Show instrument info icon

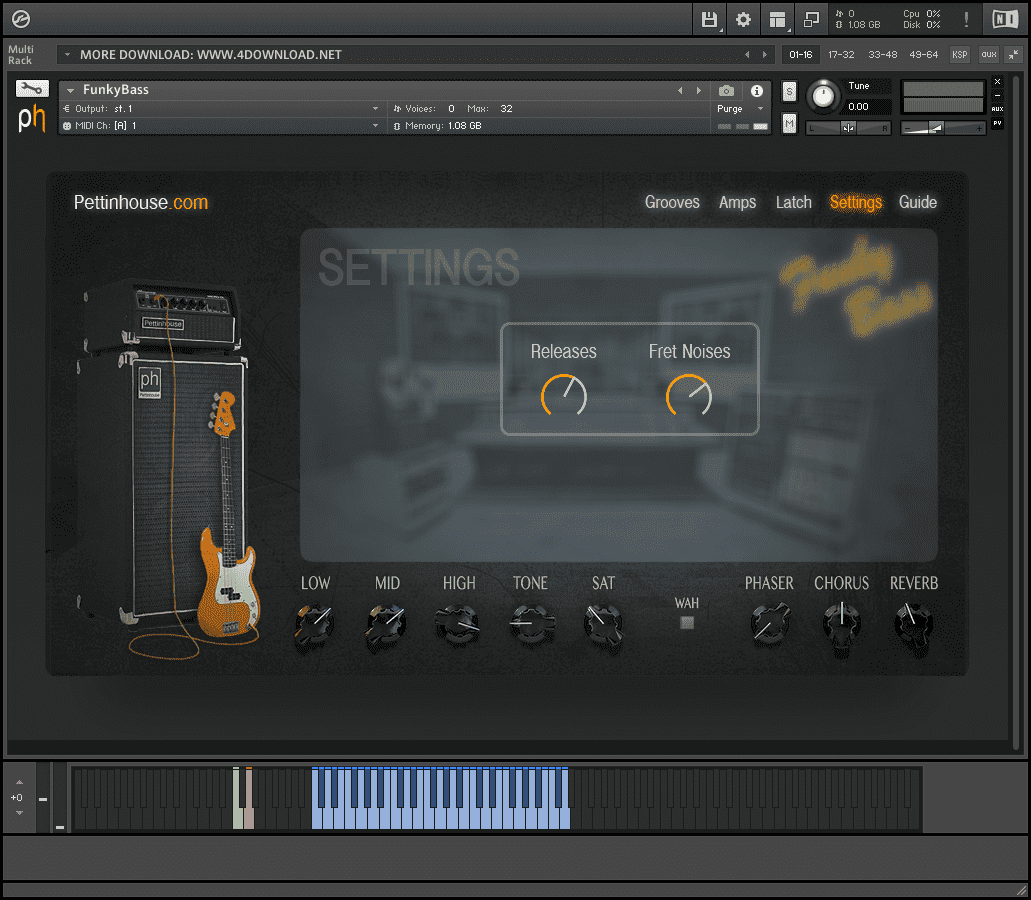(x=757, y=91)
